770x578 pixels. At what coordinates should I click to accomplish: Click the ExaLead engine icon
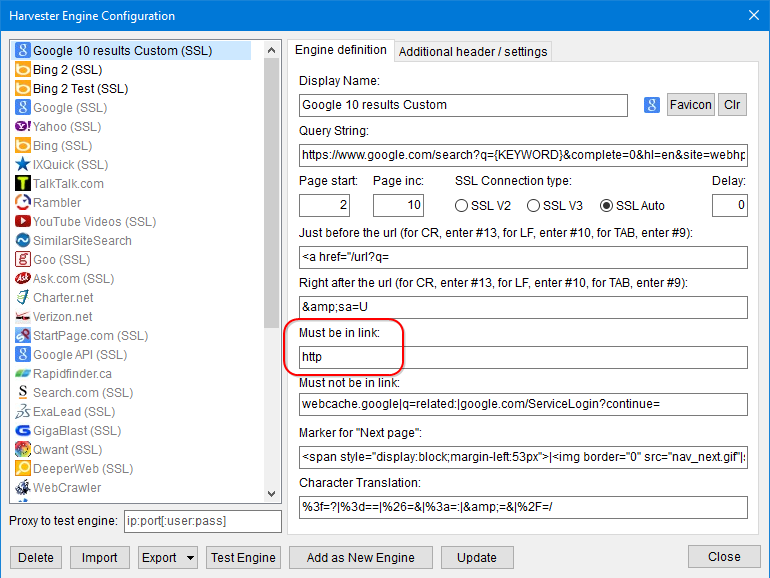(x=23, y=412)
